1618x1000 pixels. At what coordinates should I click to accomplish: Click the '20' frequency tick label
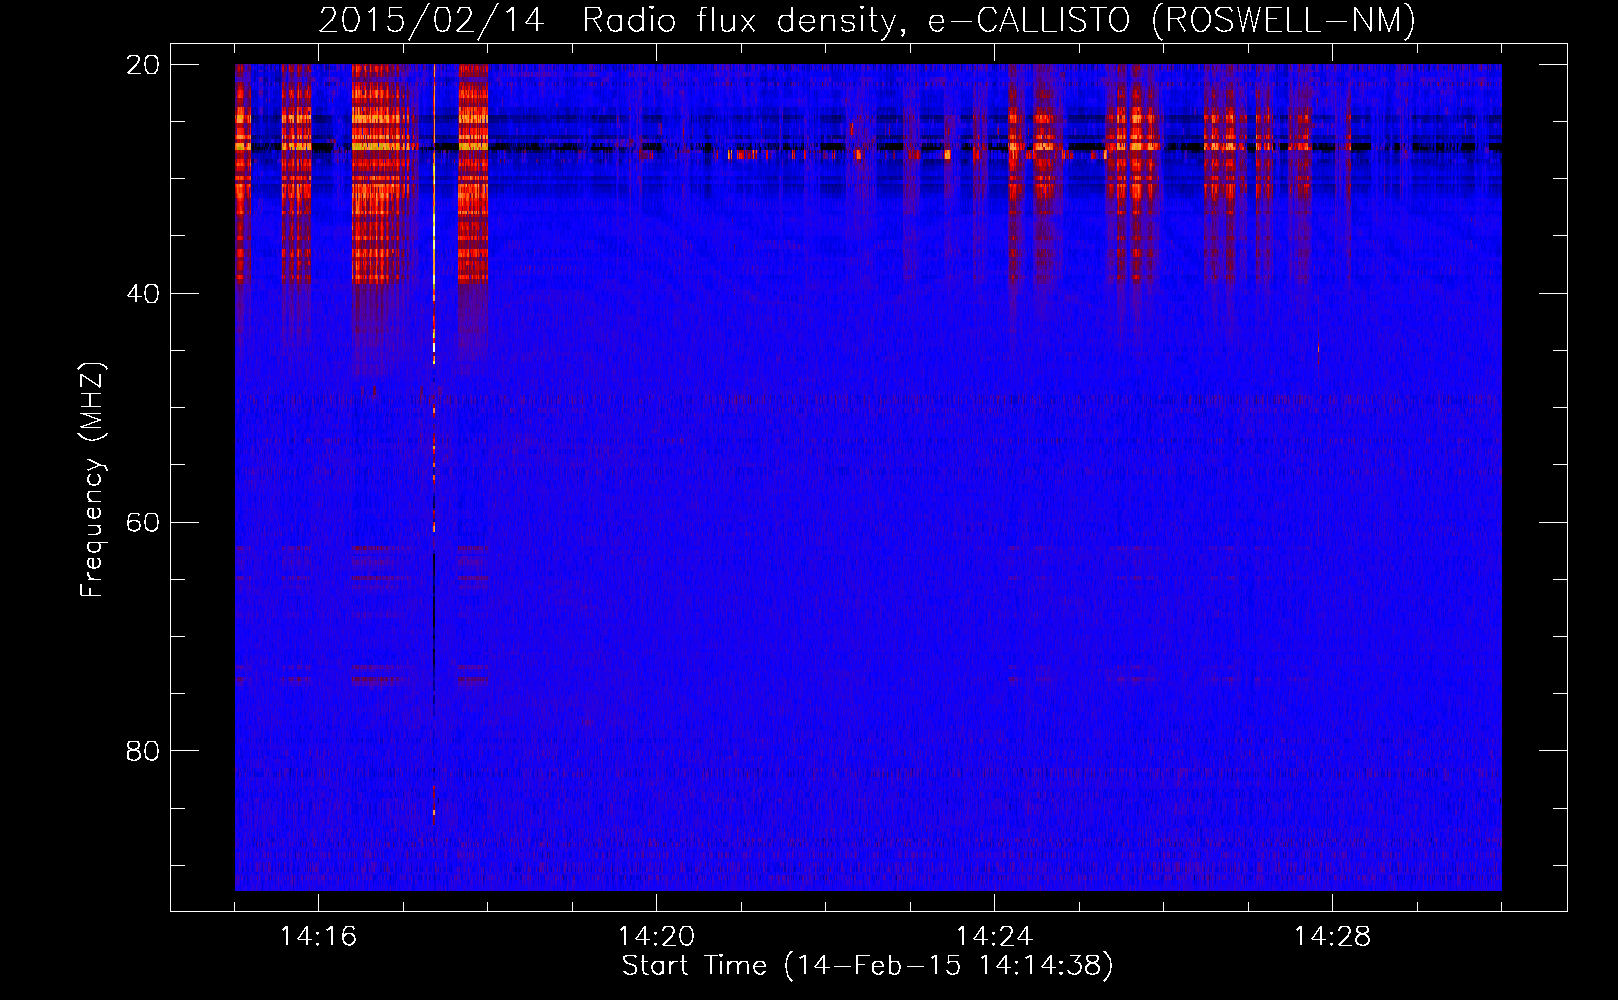tap(143, 65)
